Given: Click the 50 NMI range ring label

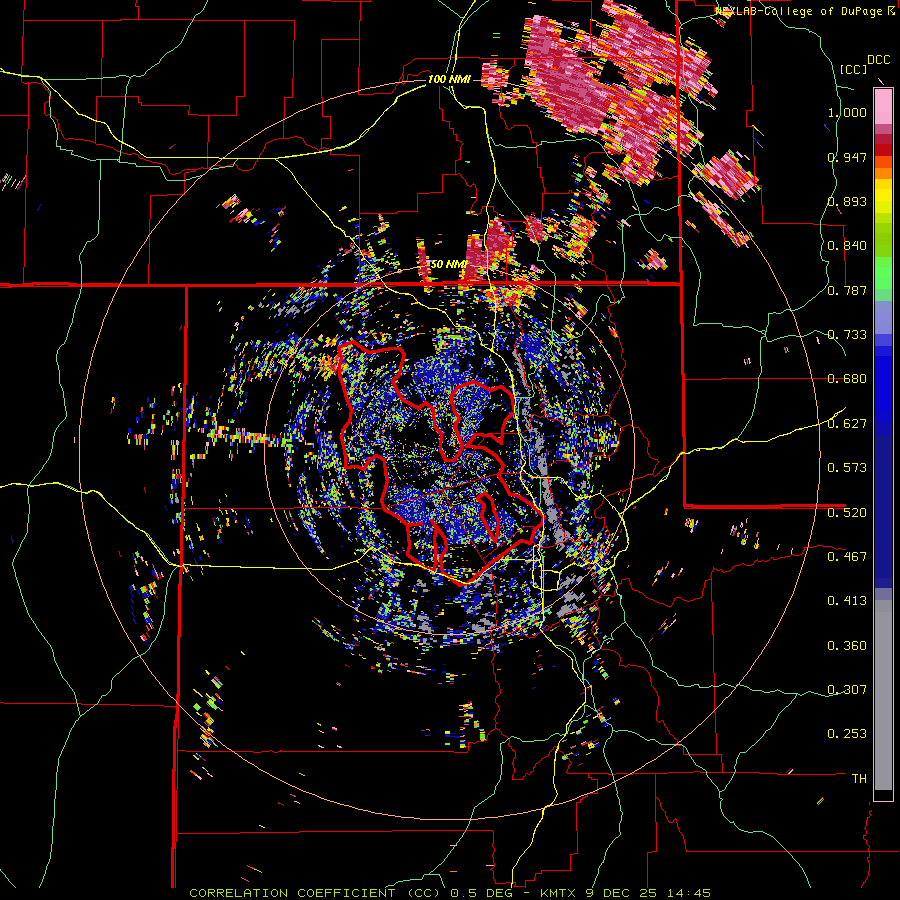Looking at the screenshot, I should pos(448,264).
